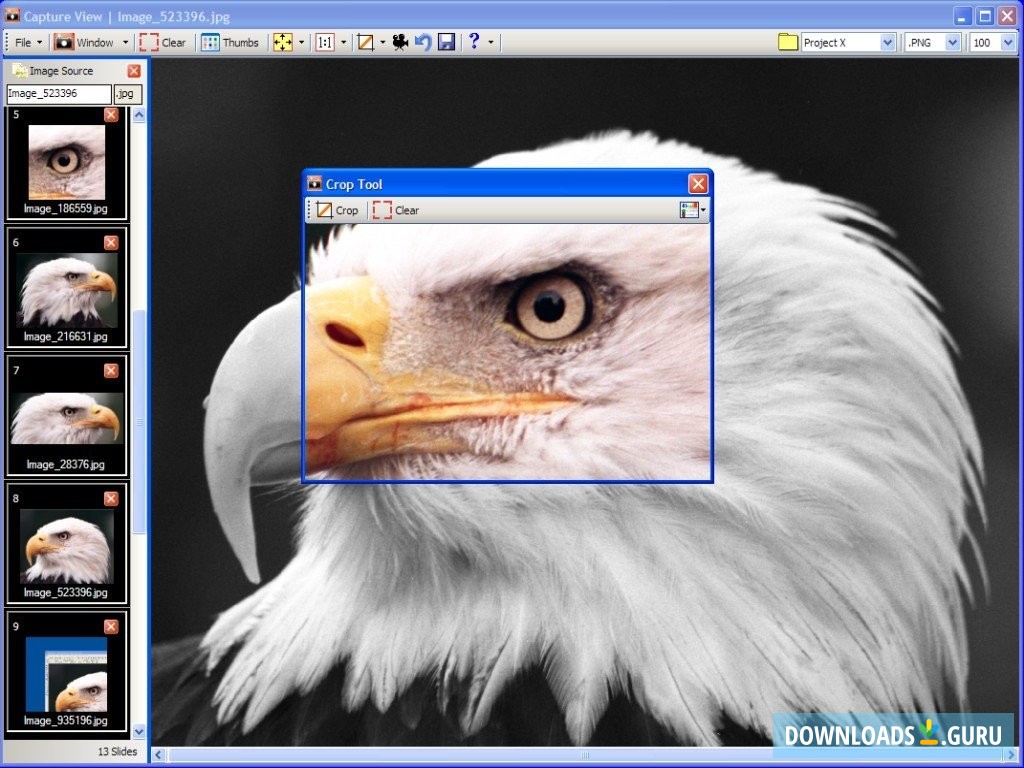Click the slide list vertical scrollbar thumb
Viewport: 1024px width, 768px height.
[x=139, y=422]
